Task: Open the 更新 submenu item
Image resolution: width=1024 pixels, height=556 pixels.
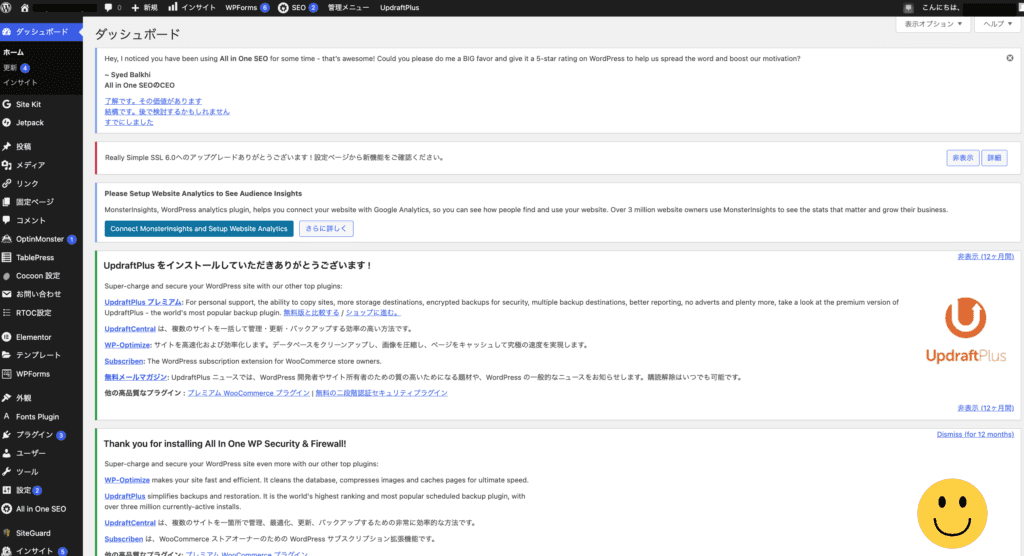Action: [x=16, y=67]
